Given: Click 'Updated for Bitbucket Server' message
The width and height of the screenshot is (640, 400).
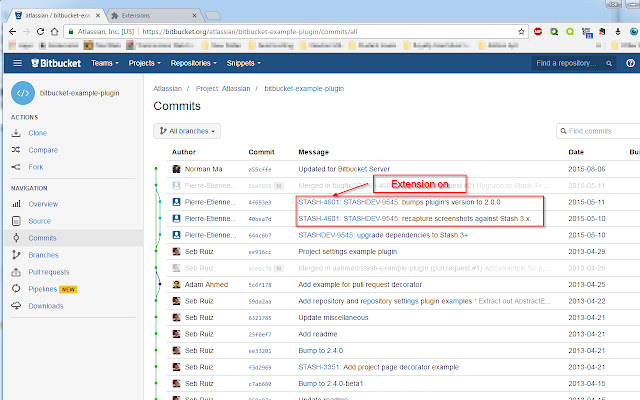Looking at the screenshot, I should pos(344,169).
